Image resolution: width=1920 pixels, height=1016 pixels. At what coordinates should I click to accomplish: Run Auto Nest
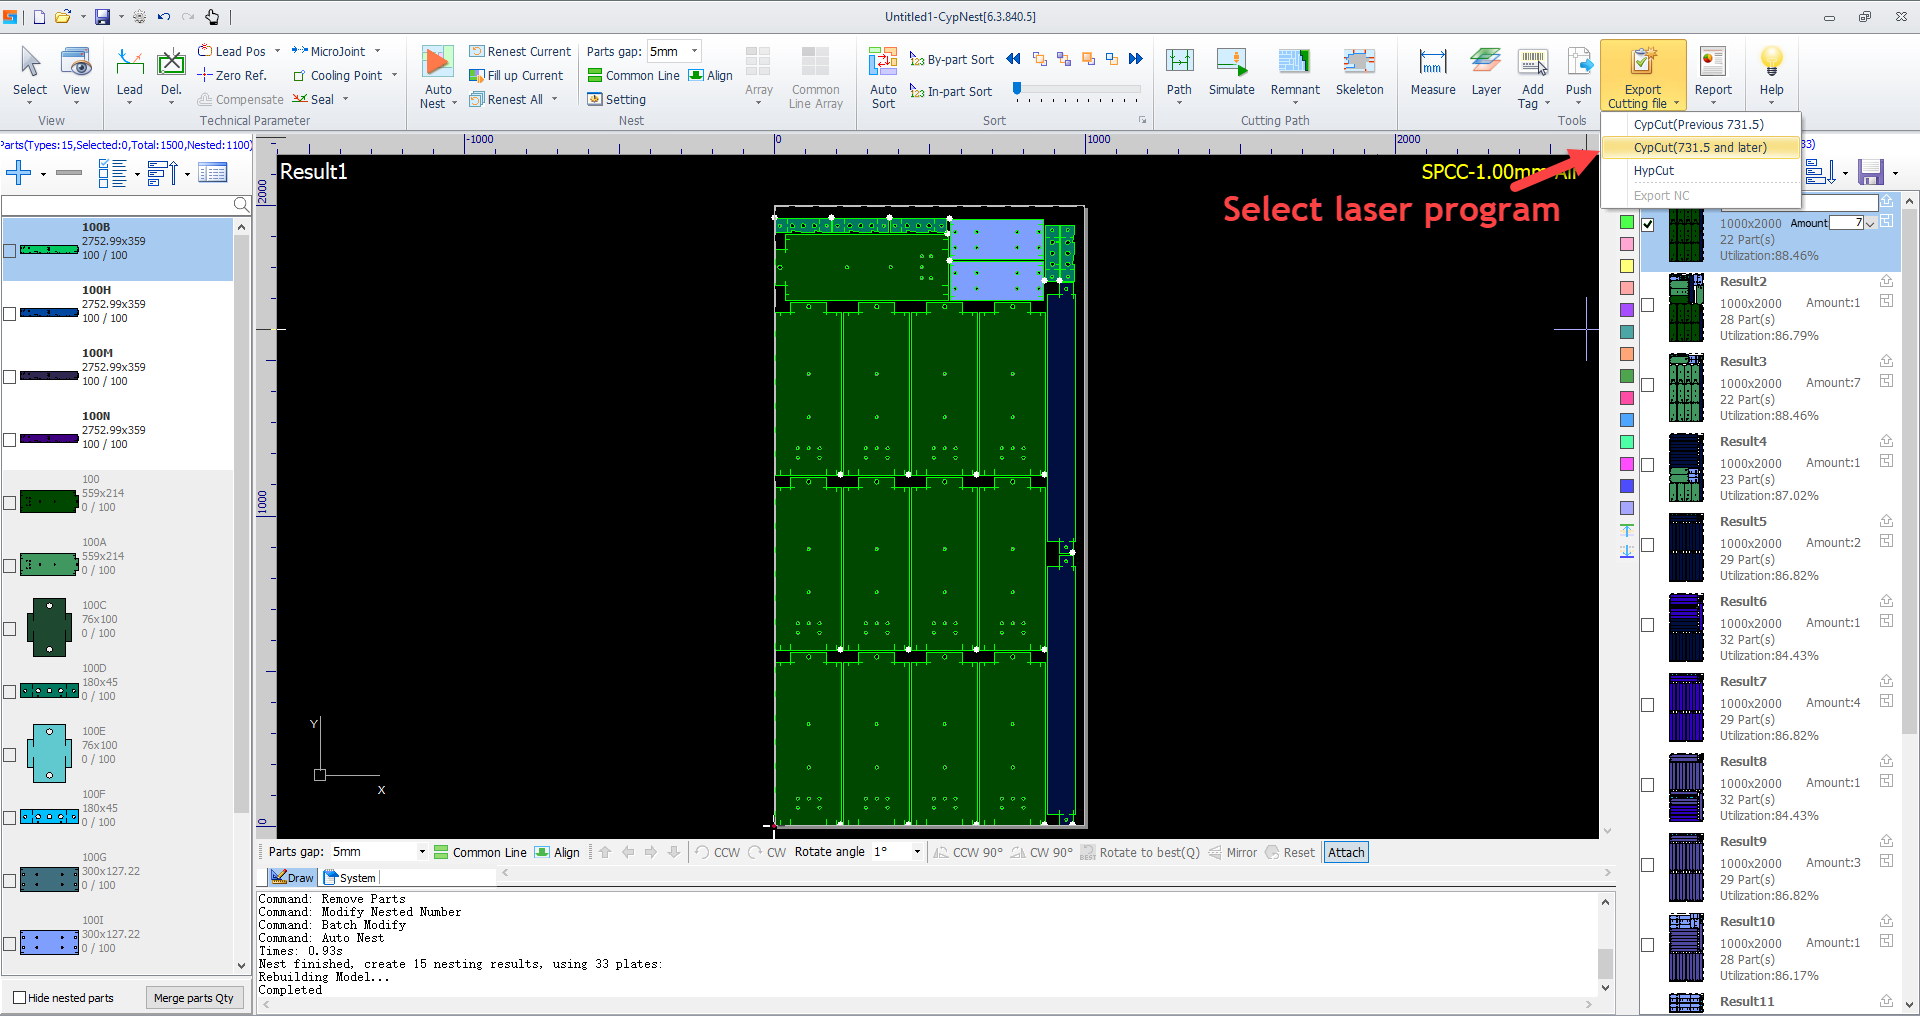point(438,77)
